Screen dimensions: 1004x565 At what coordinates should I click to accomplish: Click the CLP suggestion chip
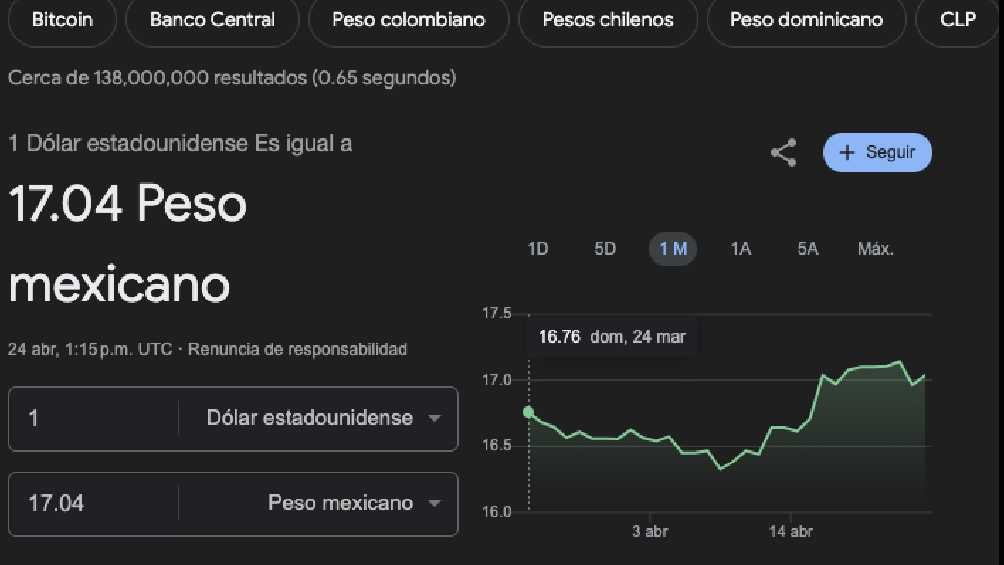(958, 20)
